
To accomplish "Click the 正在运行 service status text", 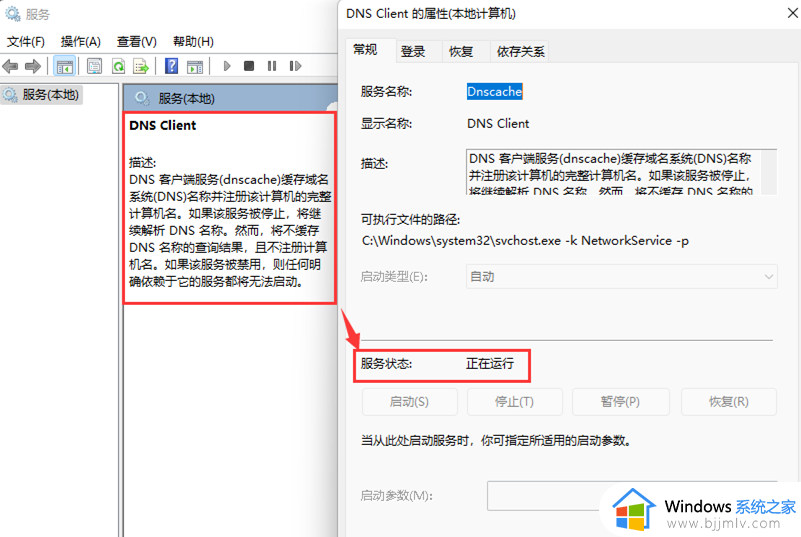I will point(490,364).
